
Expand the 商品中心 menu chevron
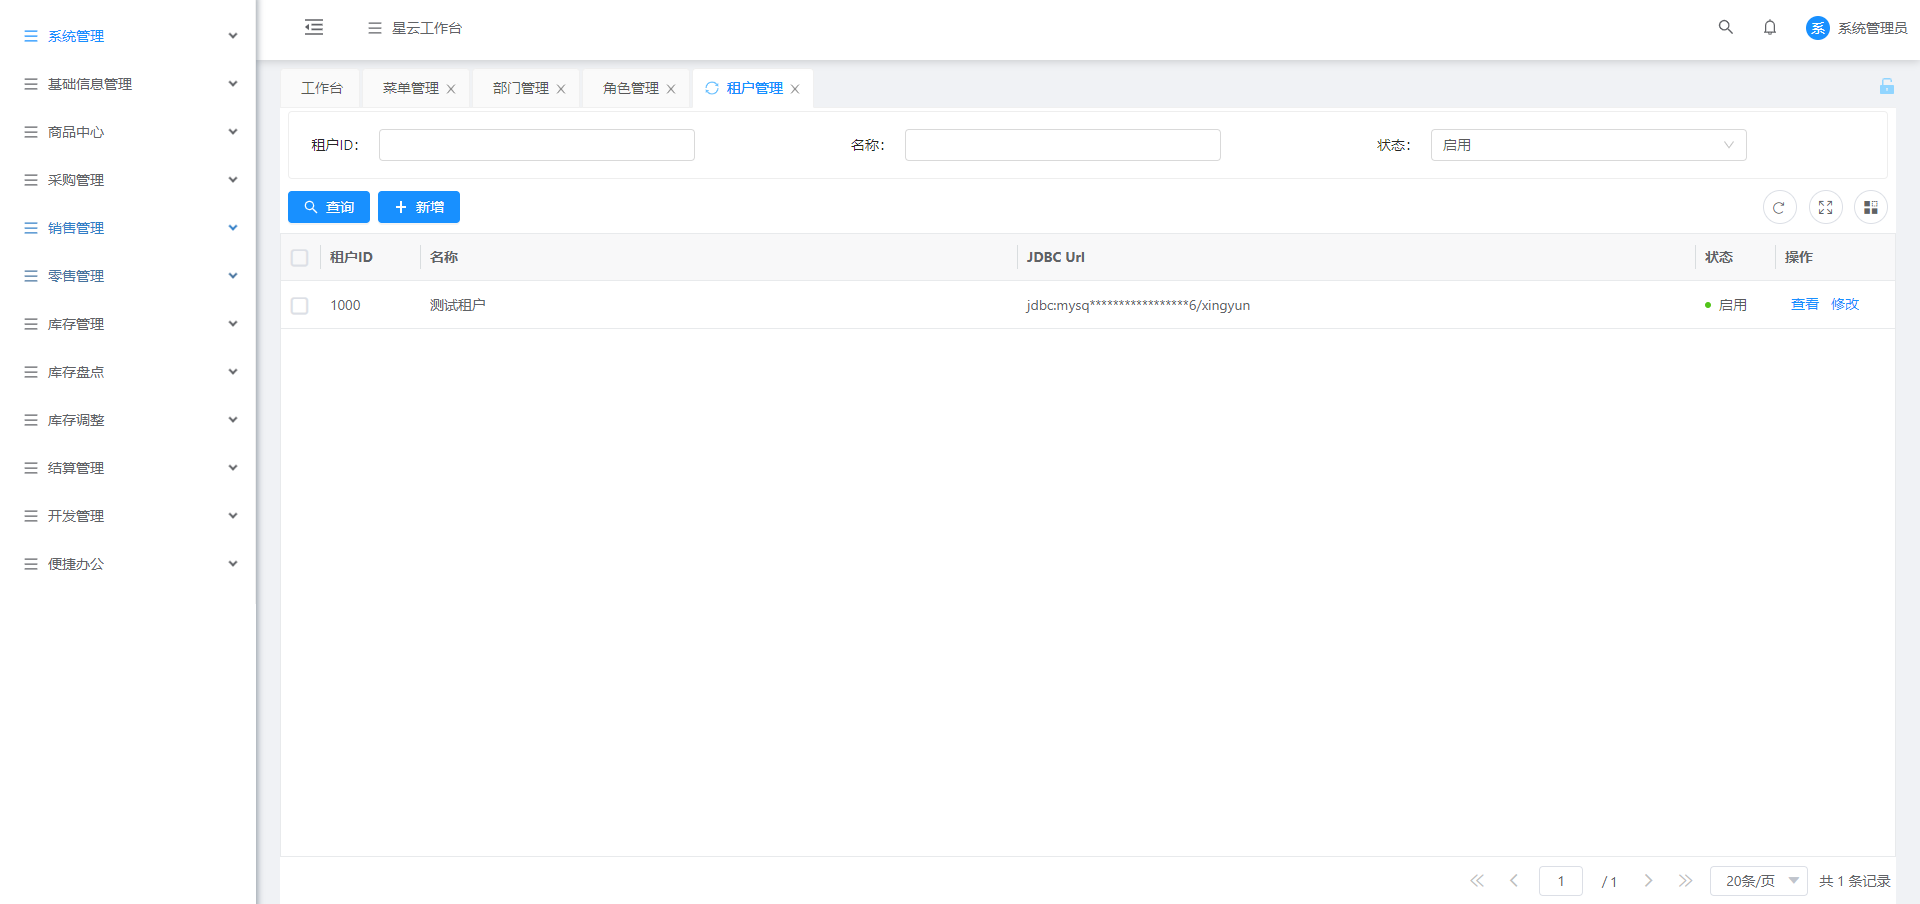pos(233,132)
